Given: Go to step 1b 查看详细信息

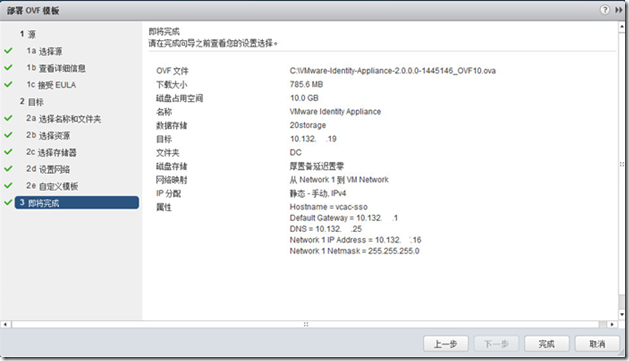Looking at the screenshot, I should point(56,68).
